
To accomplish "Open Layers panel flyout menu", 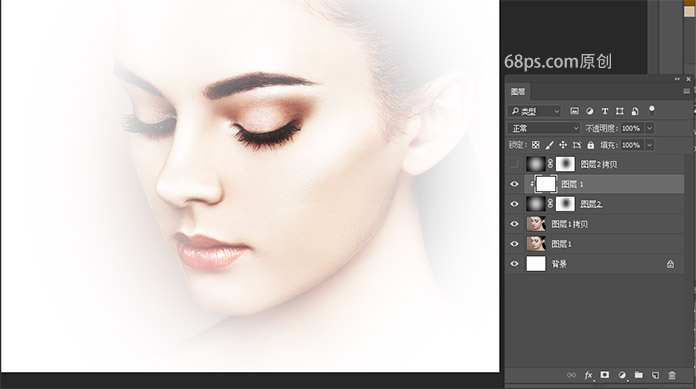I will tap(686, 91).
